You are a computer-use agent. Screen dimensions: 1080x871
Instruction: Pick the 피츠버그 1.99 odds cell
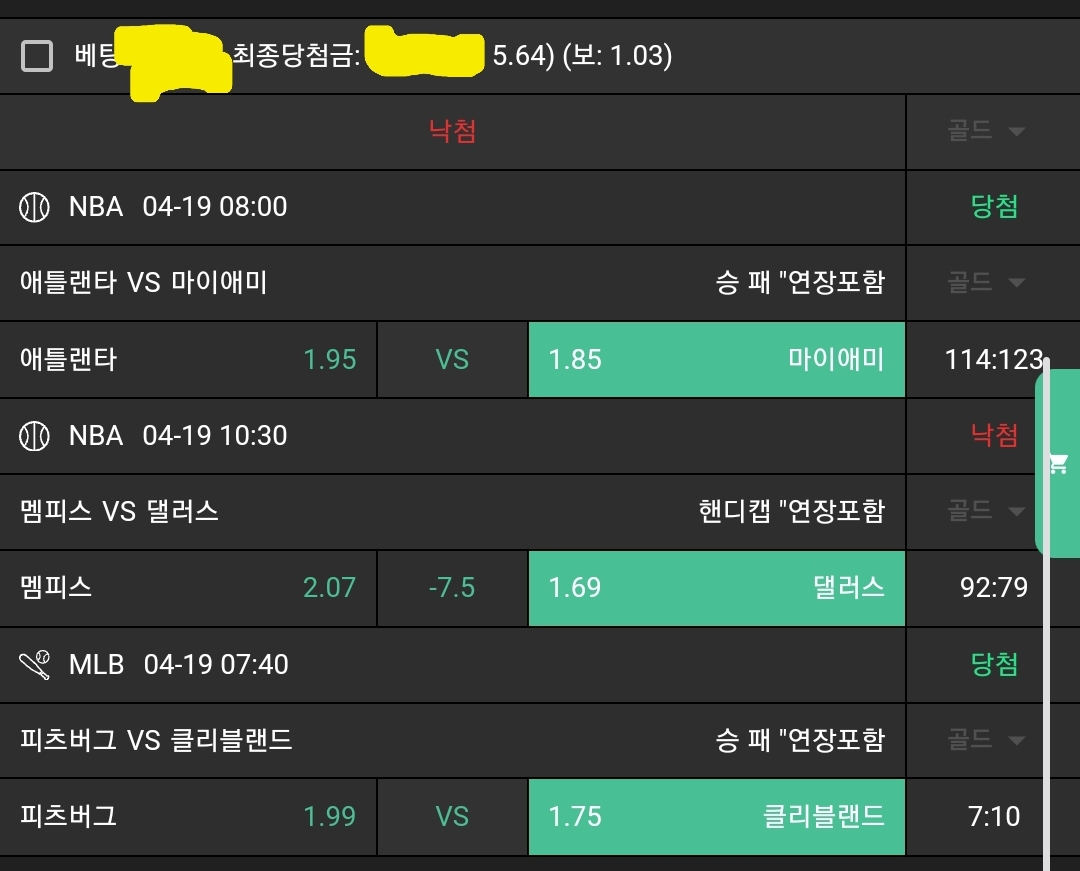pyautogui.click(x=188, y=816)
